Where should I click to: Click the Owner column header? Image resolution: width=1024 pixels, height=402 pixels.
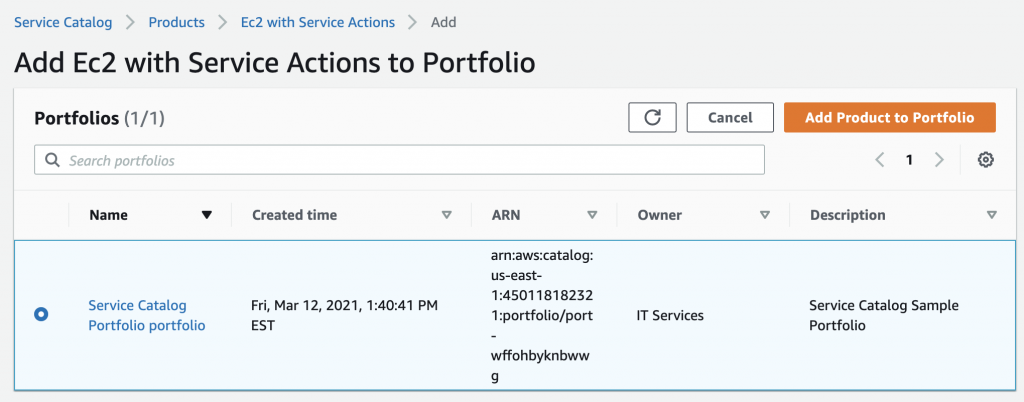coord(660,215)
